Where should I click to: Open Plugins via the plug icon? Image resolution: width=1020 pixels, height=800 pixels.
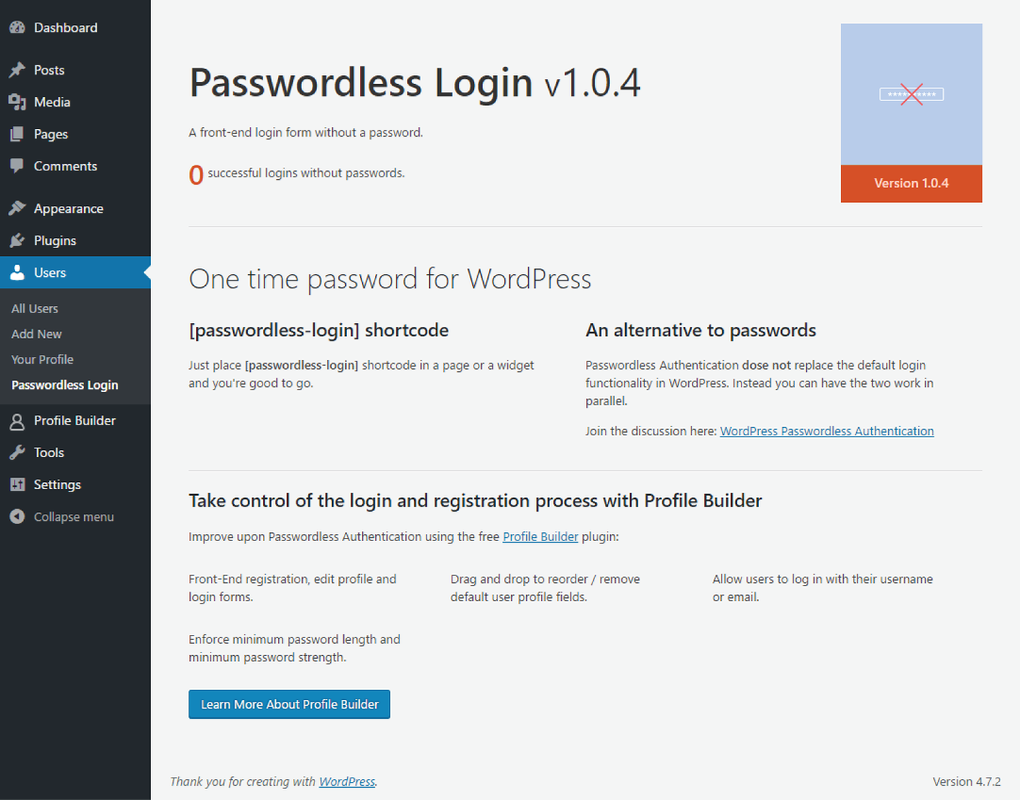[16, 240]
